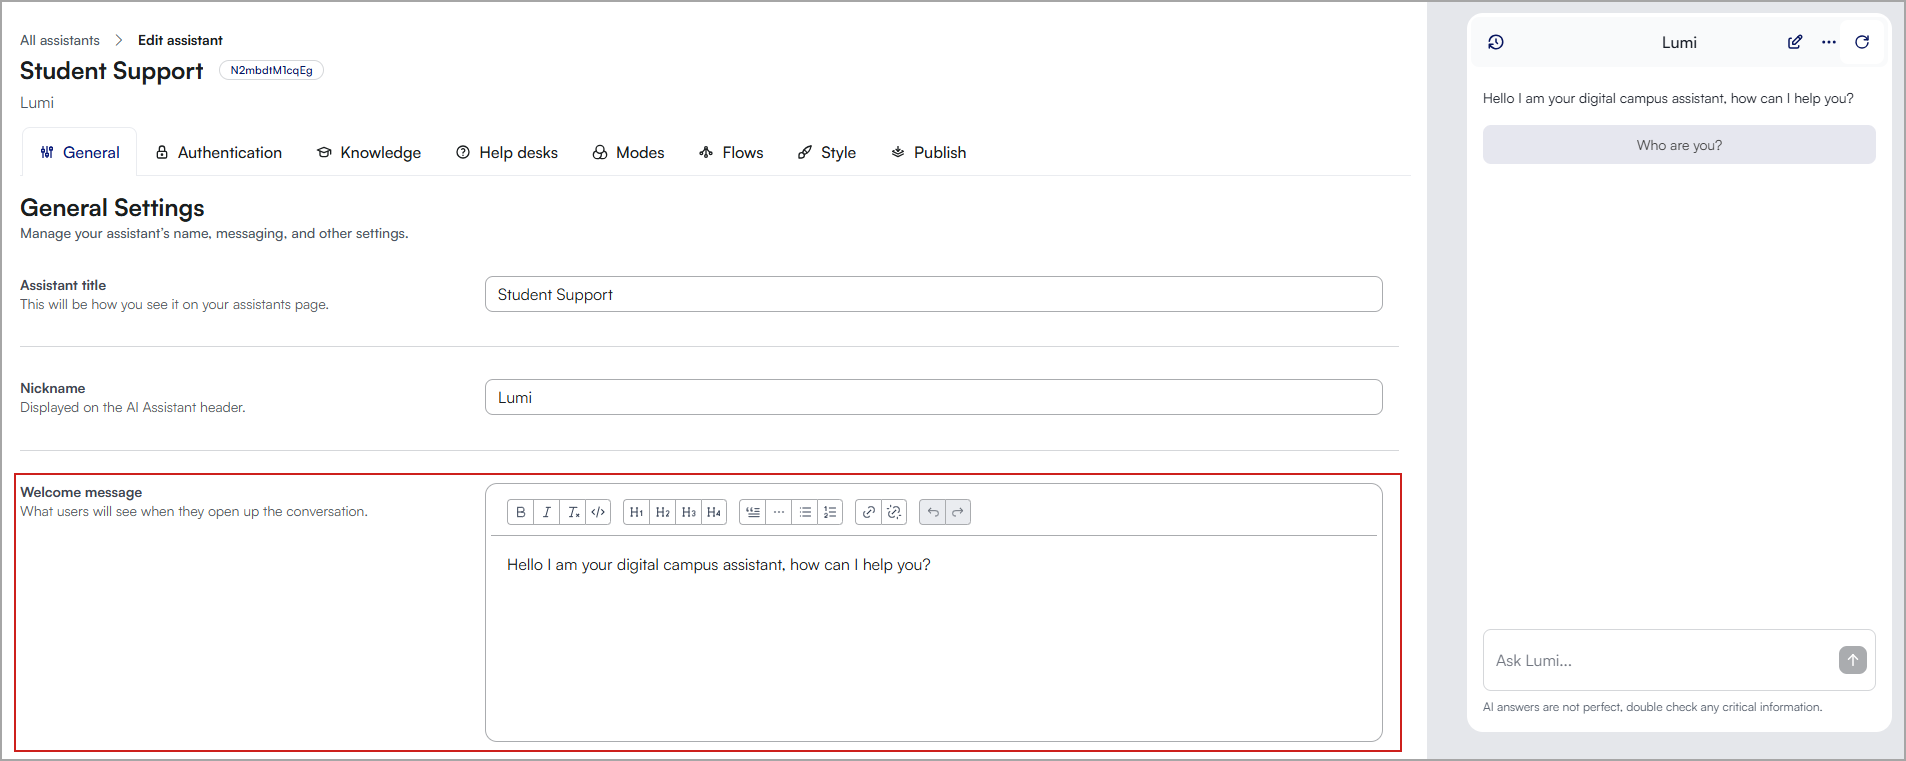Go back to All assistants
The width and height of the screenshot is (1906, 761).
coord(60,40)
